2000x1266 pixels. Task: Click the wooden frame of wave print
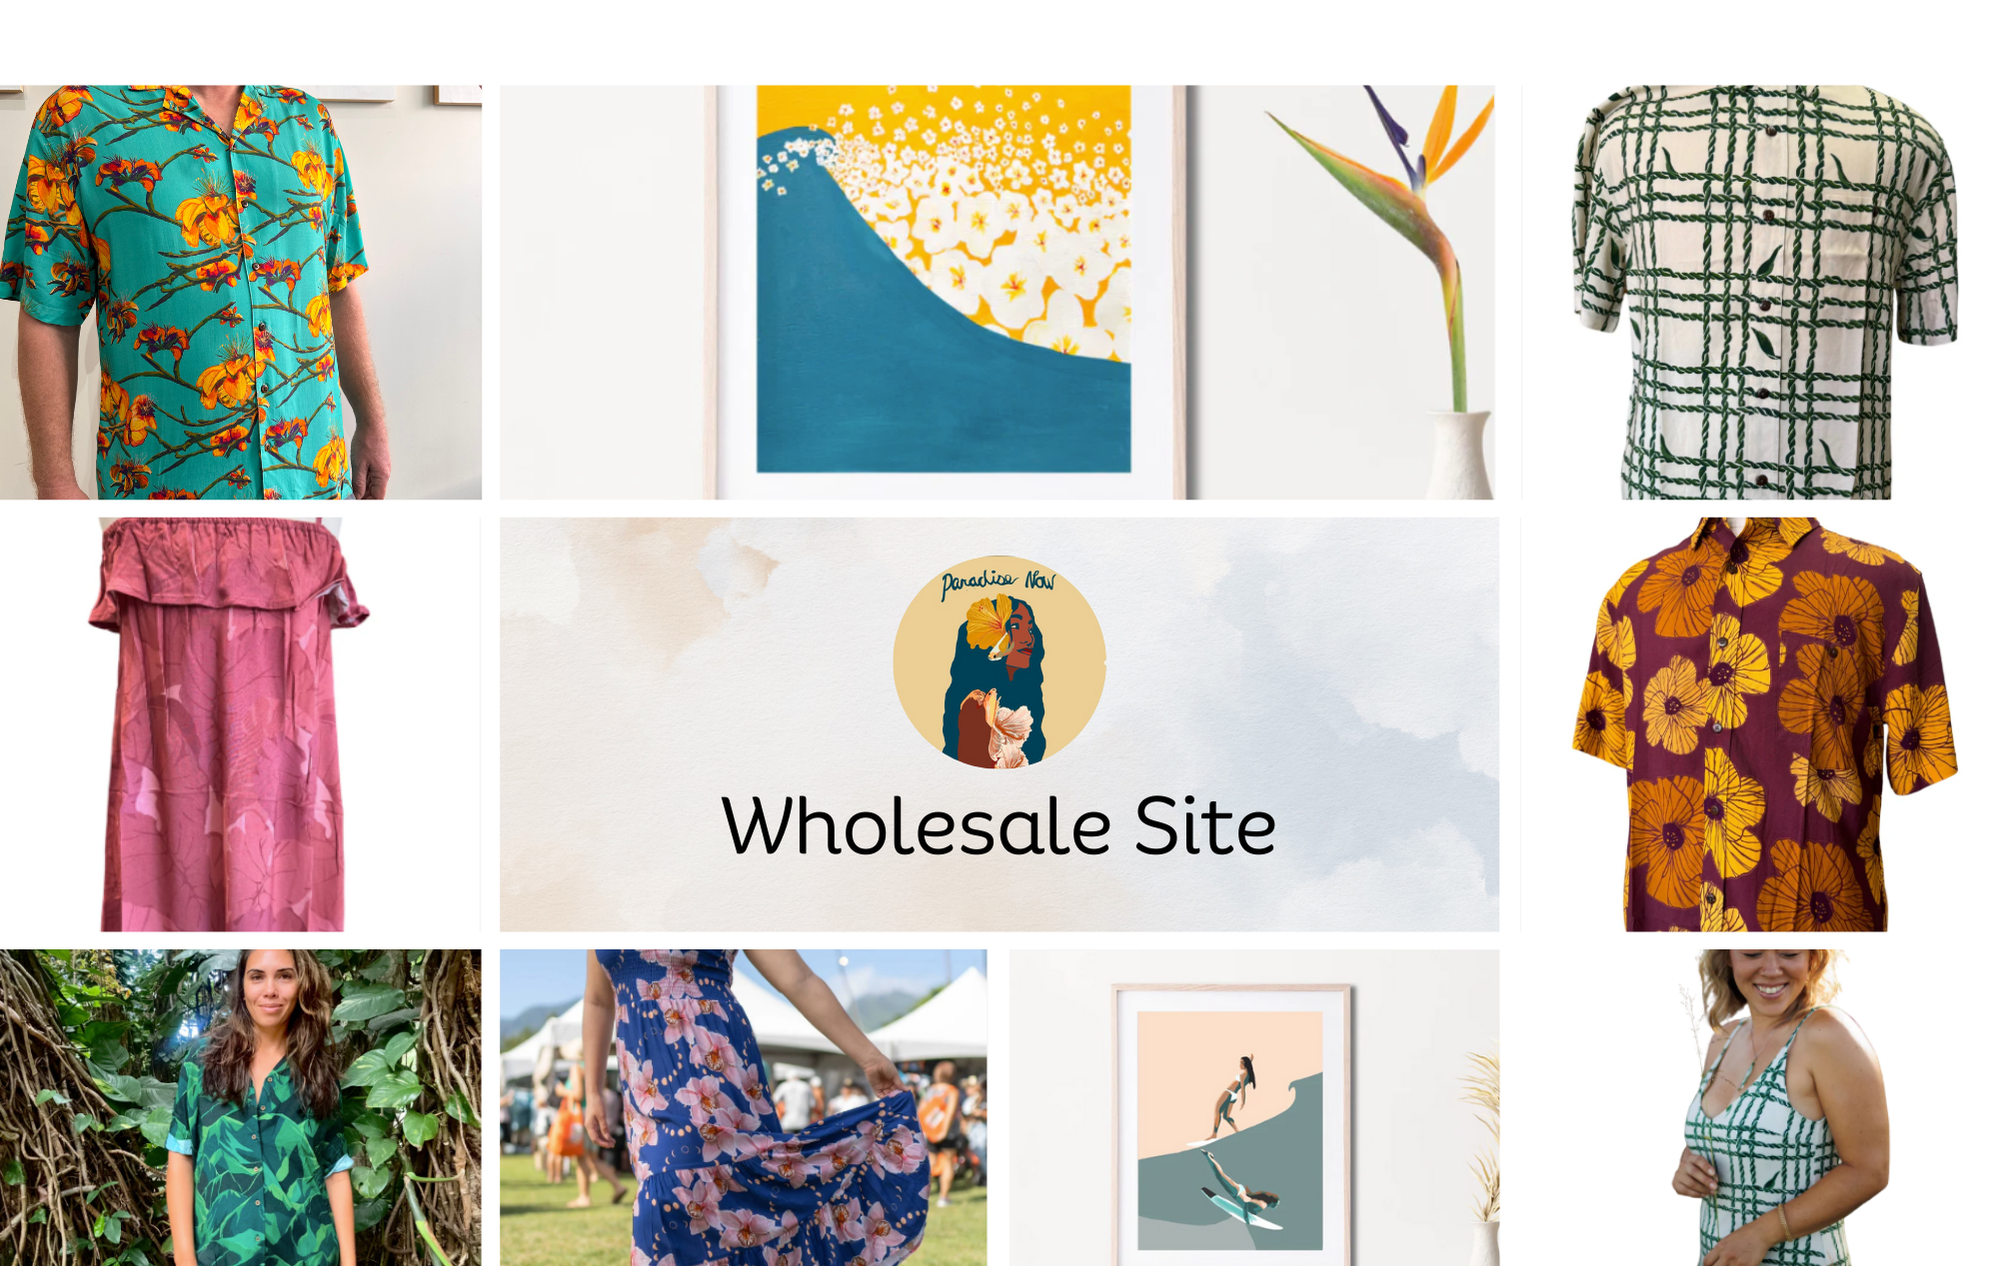pyautogui.click(x=711, y=292)
